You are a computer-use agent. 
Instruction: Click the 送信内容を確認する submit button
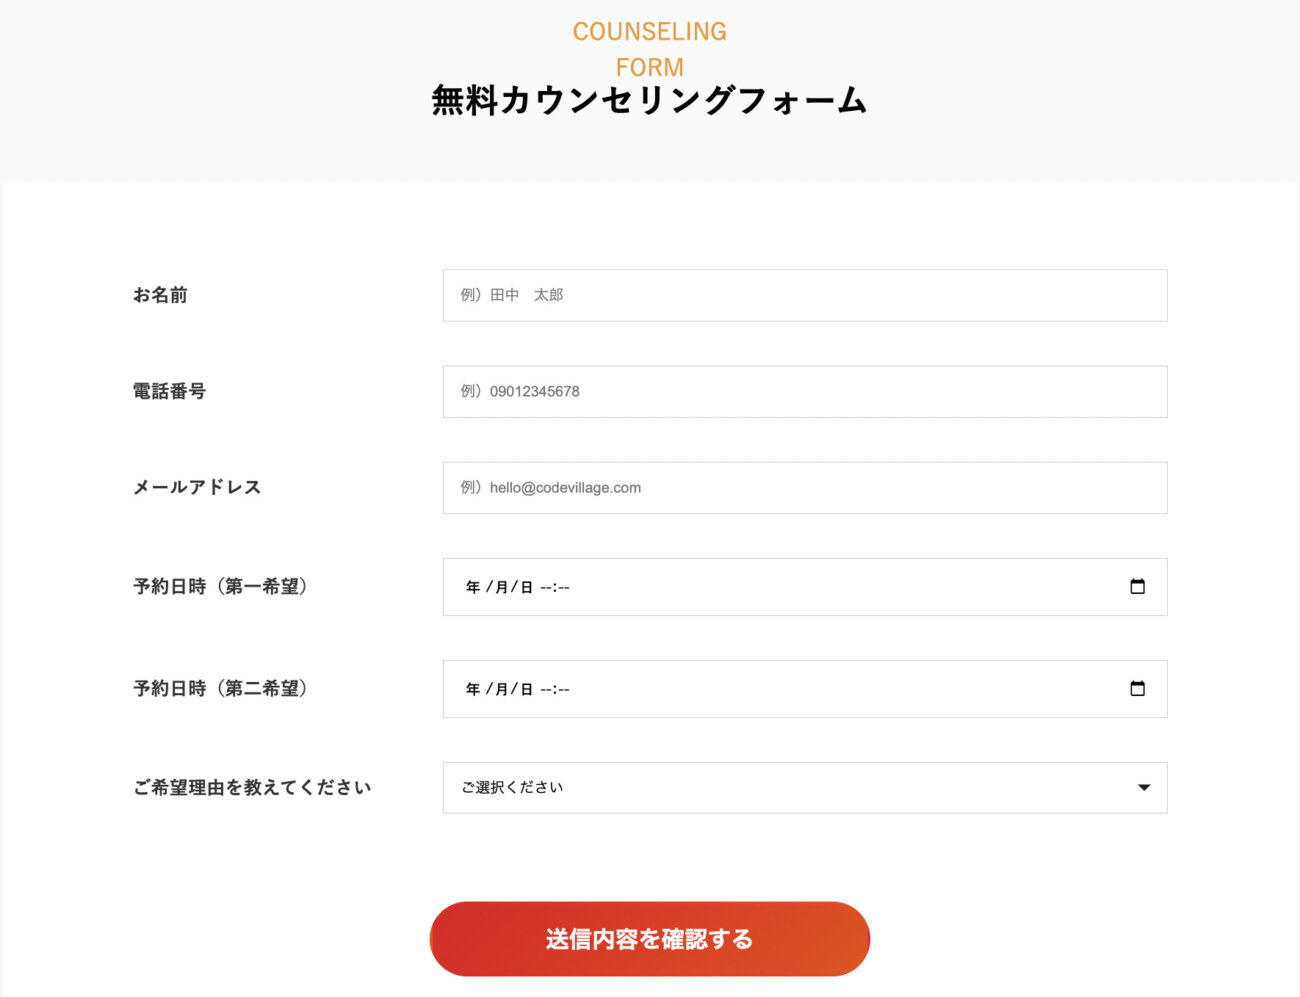tap(650, 939)
